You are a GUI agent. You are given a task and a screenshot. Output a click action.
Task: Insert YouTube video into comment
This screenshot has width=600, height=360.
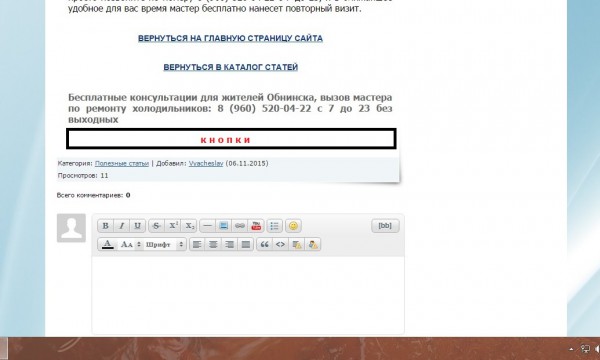(256, 226)
